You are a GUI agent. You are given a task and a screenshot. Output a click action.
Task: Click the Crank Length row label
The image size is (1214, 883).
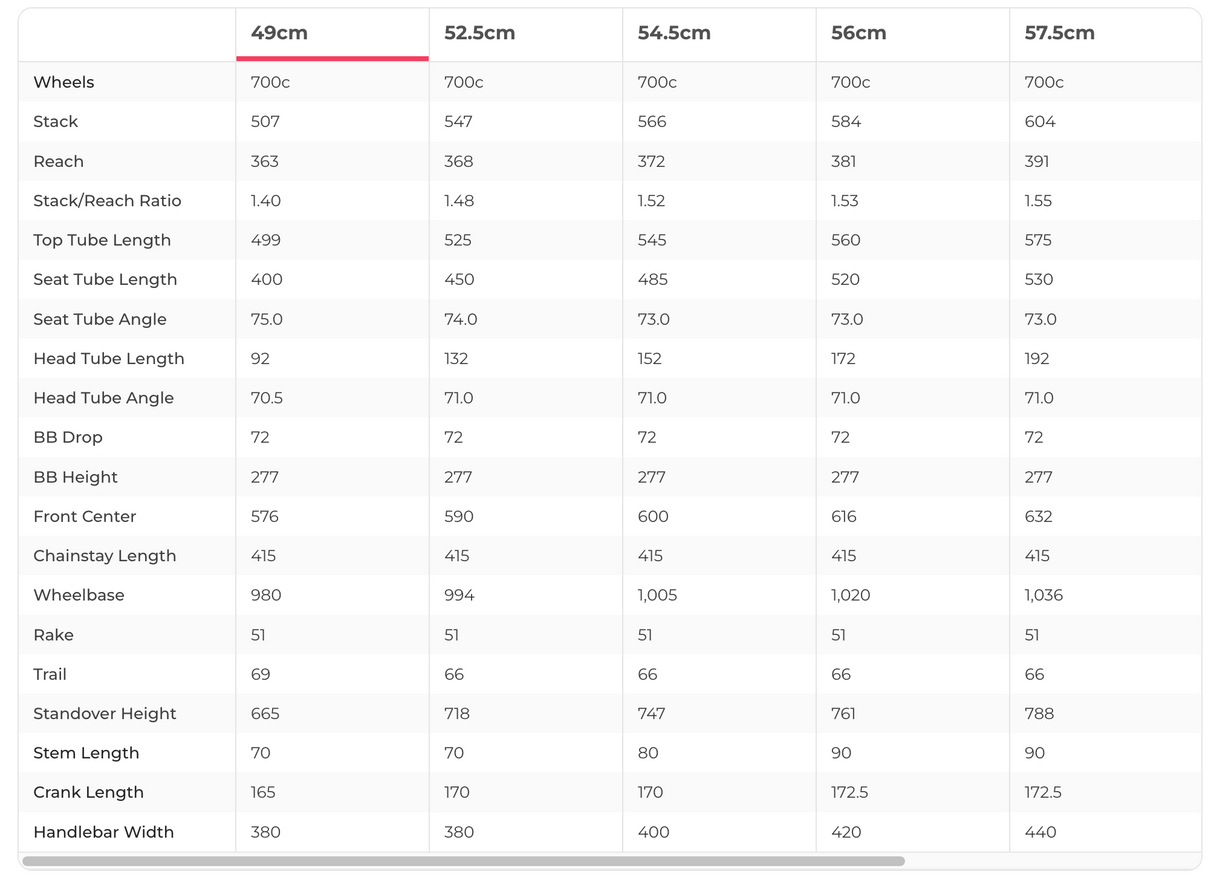pos(88,792)
